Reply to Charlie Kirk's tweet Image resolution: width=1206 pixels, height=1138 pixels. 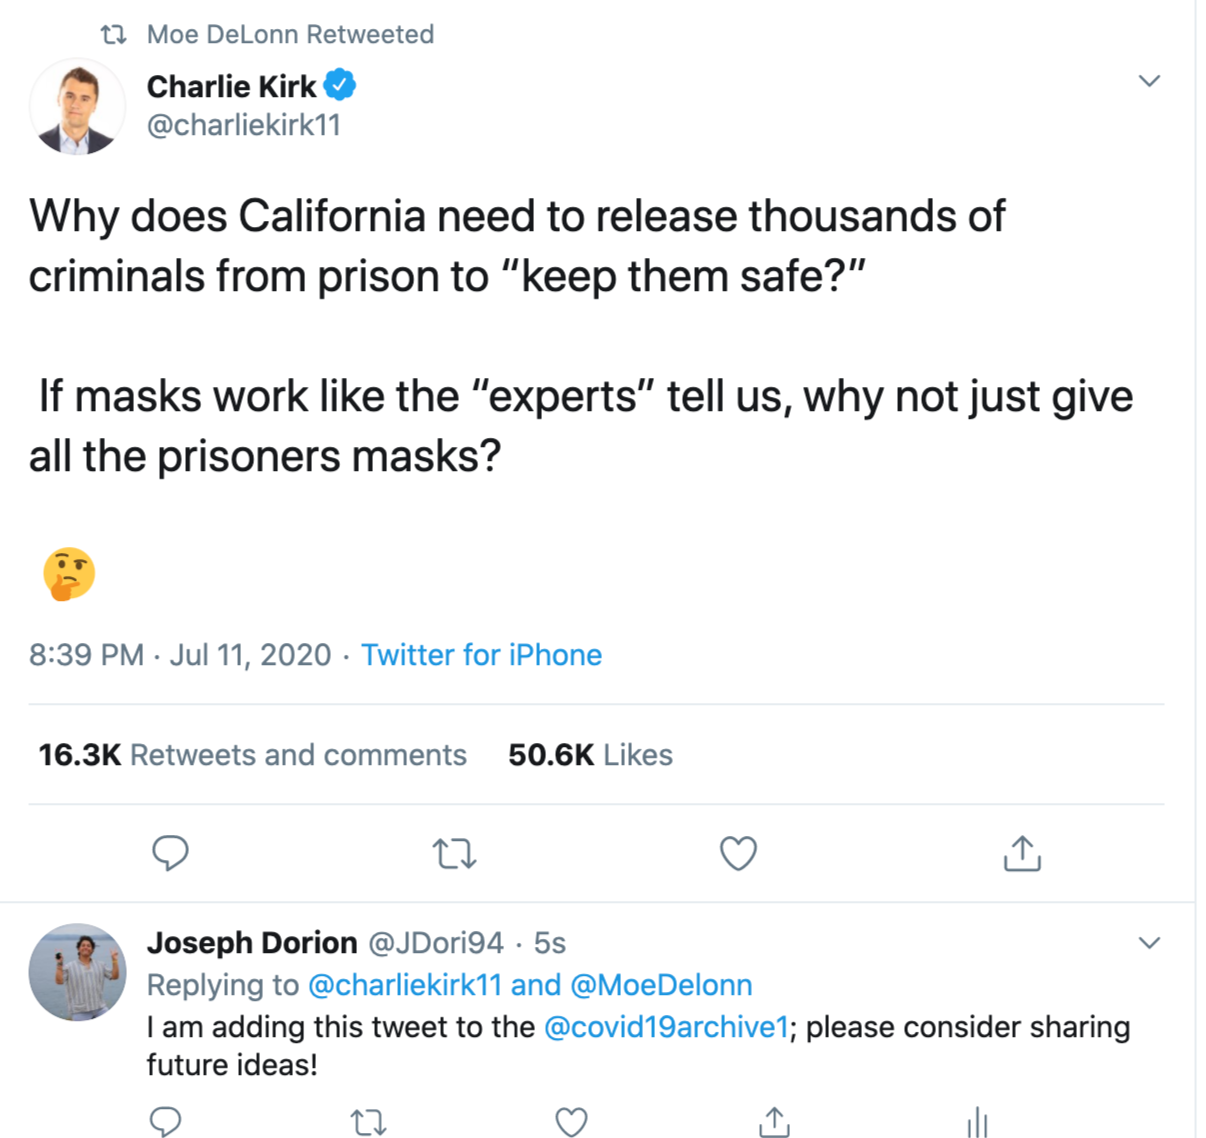170,853
